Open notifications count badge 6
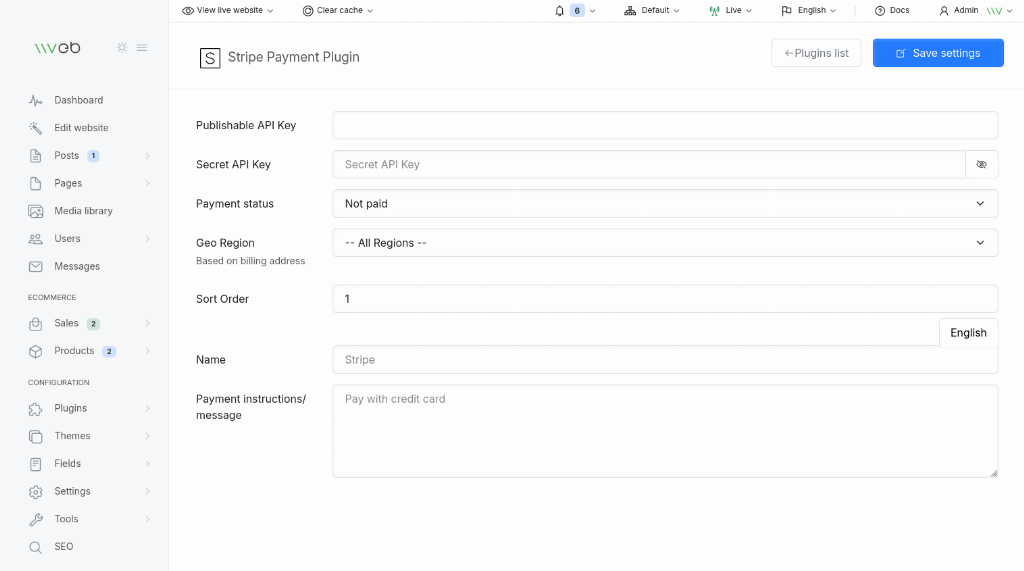1024x571 pixels. point(577,10)
